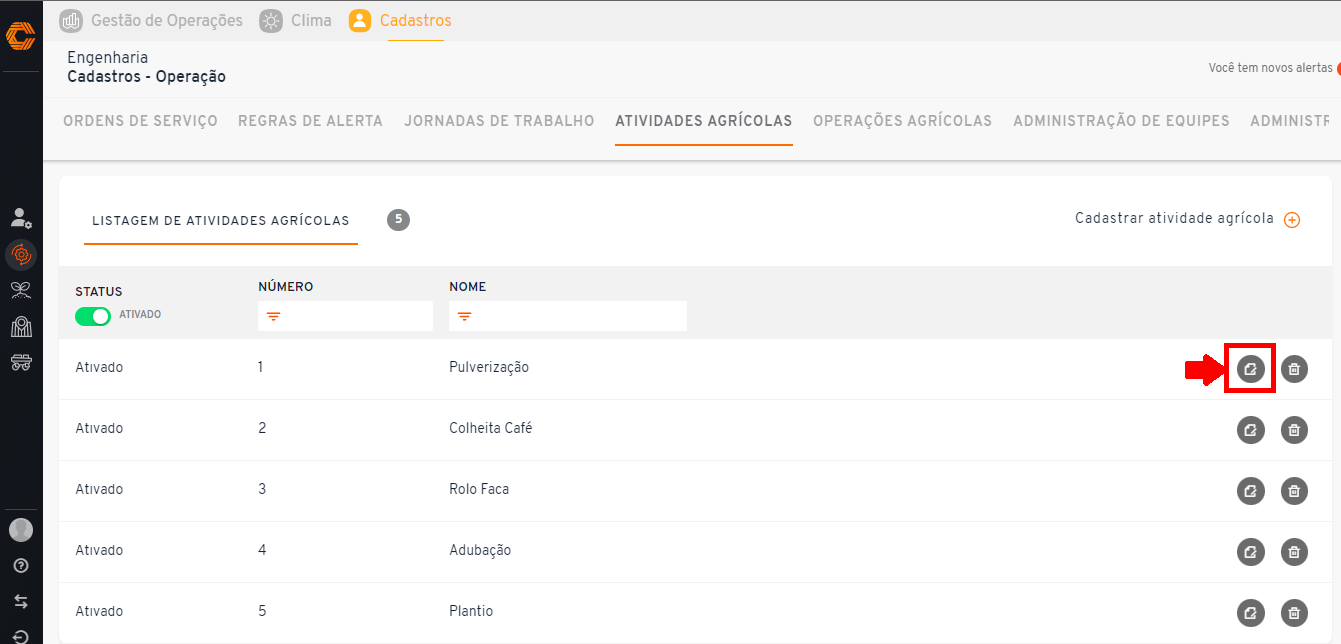Click the name Plantio
Viewport: 1341px width, 644px height.
471,611
